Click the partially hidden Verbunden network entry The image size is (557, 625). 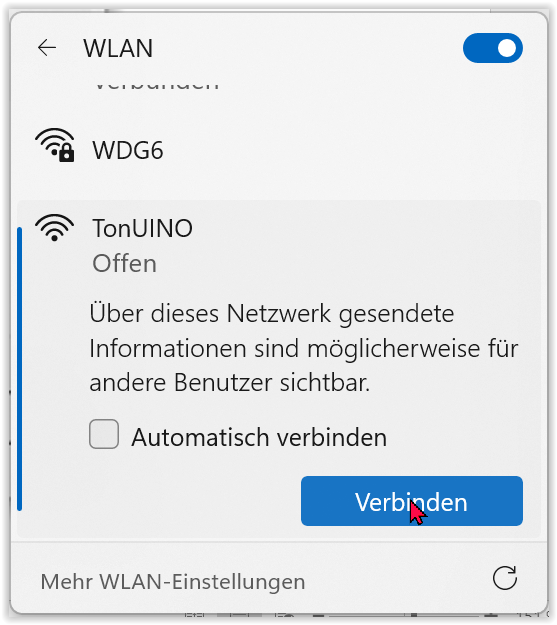pyautogui.click(x=156, y=85)
